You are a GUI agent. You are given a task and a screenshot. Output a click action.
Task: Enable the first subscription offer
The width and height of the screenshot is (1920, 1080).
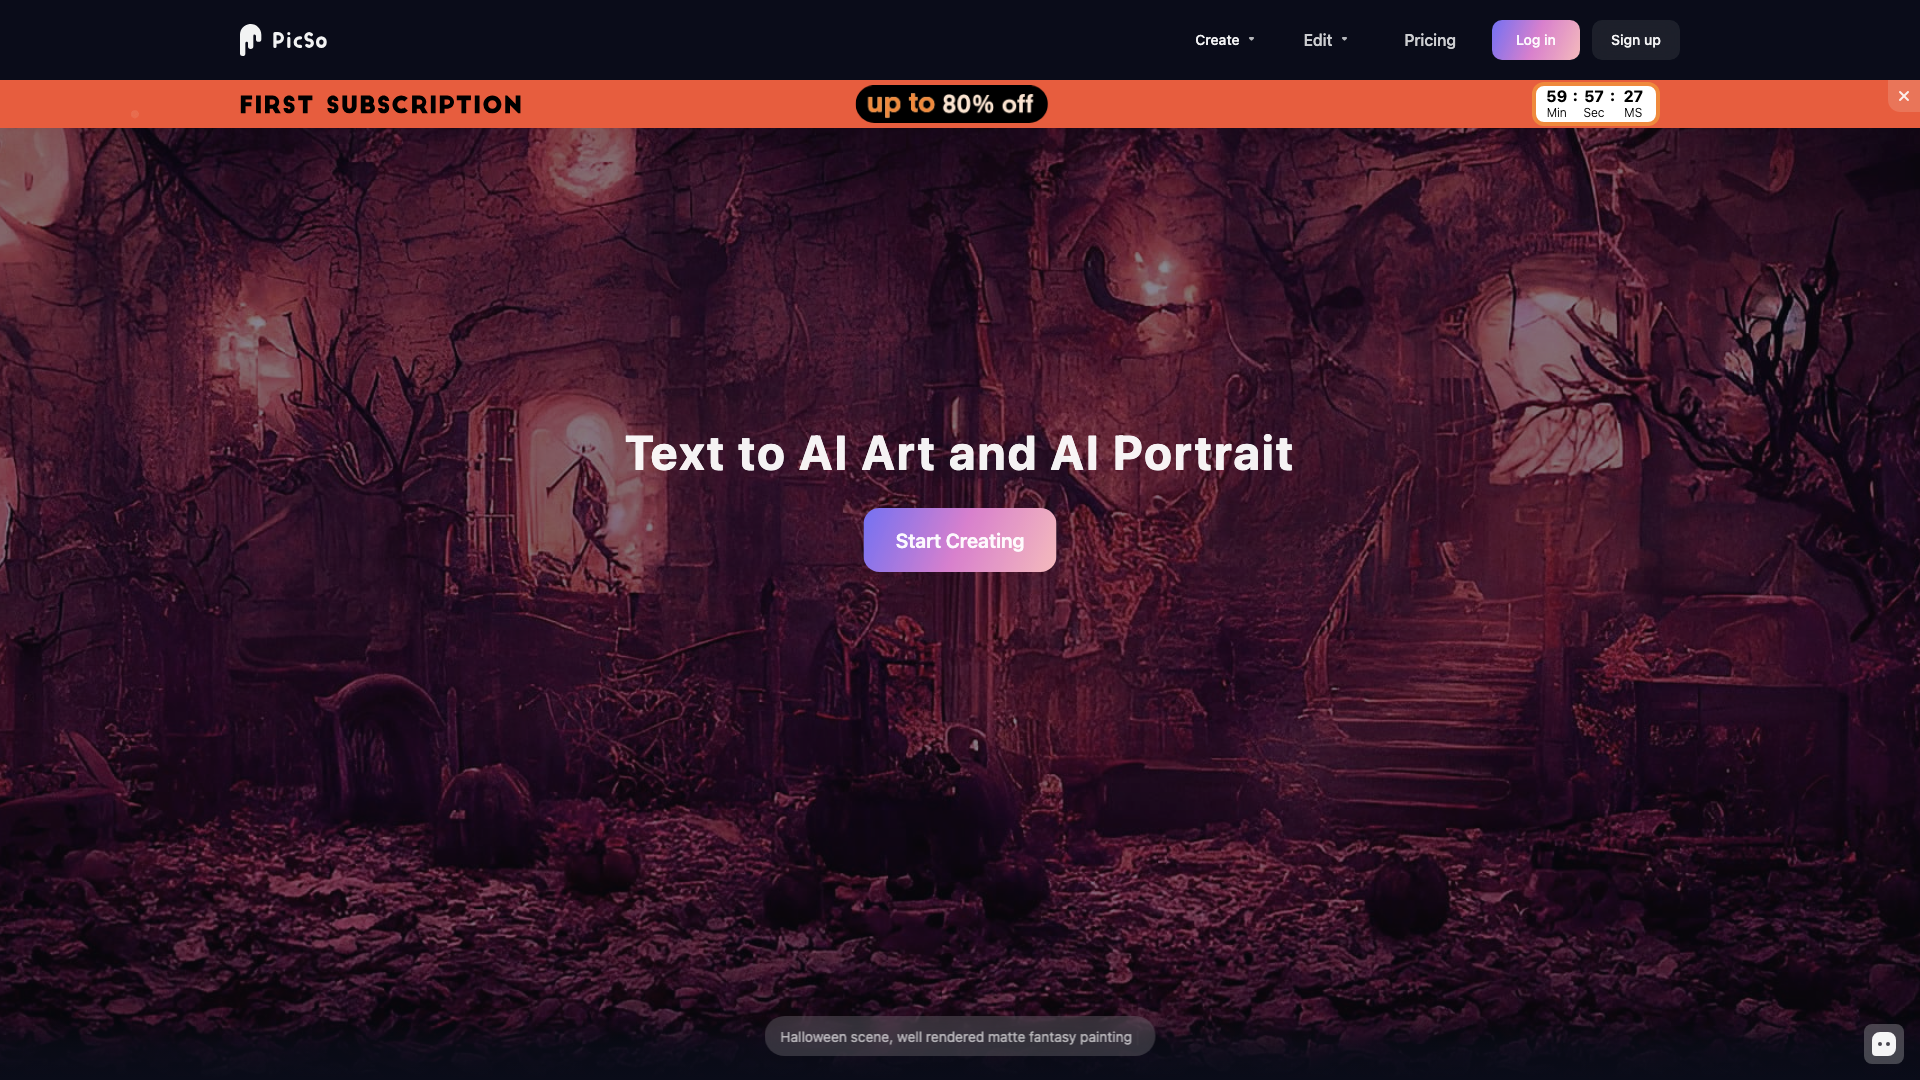click(x=951, y=103)
